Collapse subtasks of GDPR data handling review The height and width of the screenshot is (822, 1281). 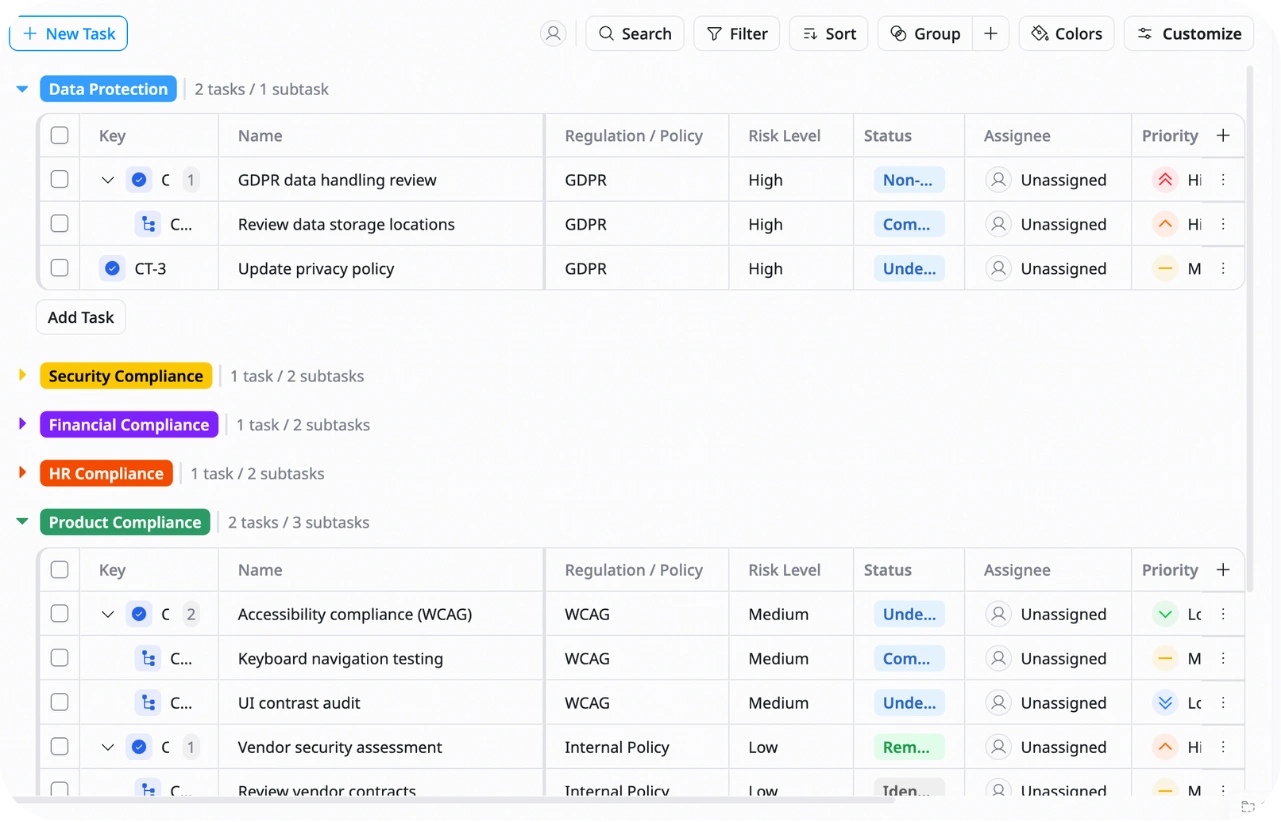[x=108, y=180]
